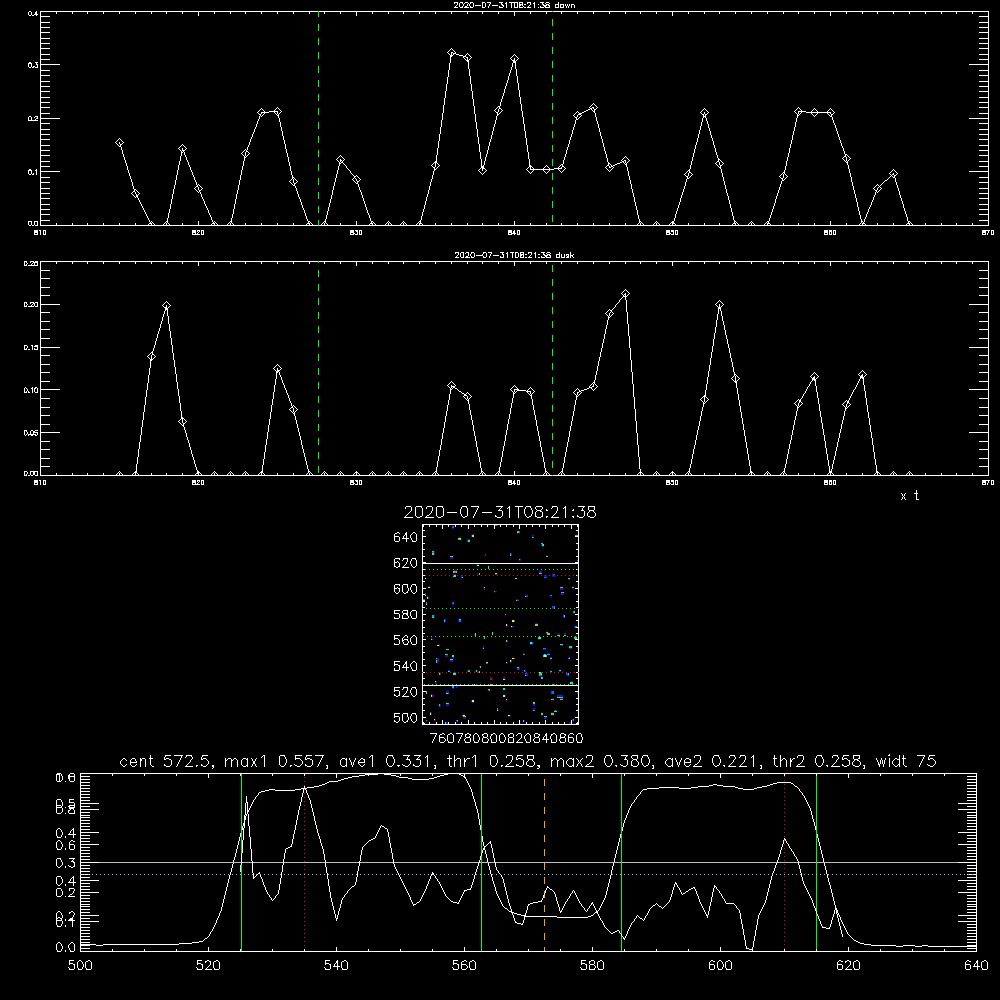
Task: Click the green vertical line near 563 in the bottom plot
Action: (x=481, y=861)
